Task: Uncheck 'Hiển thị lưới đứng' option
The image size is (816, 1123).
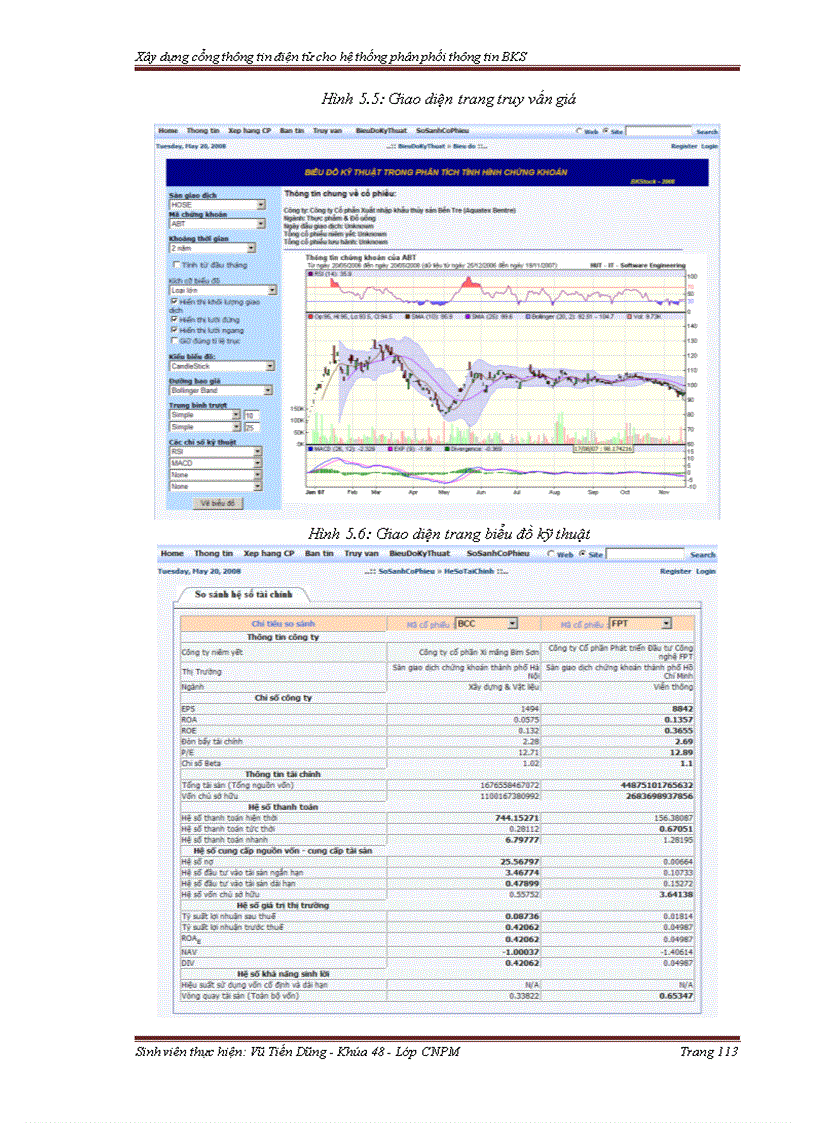Action: (x=172, y=319)
